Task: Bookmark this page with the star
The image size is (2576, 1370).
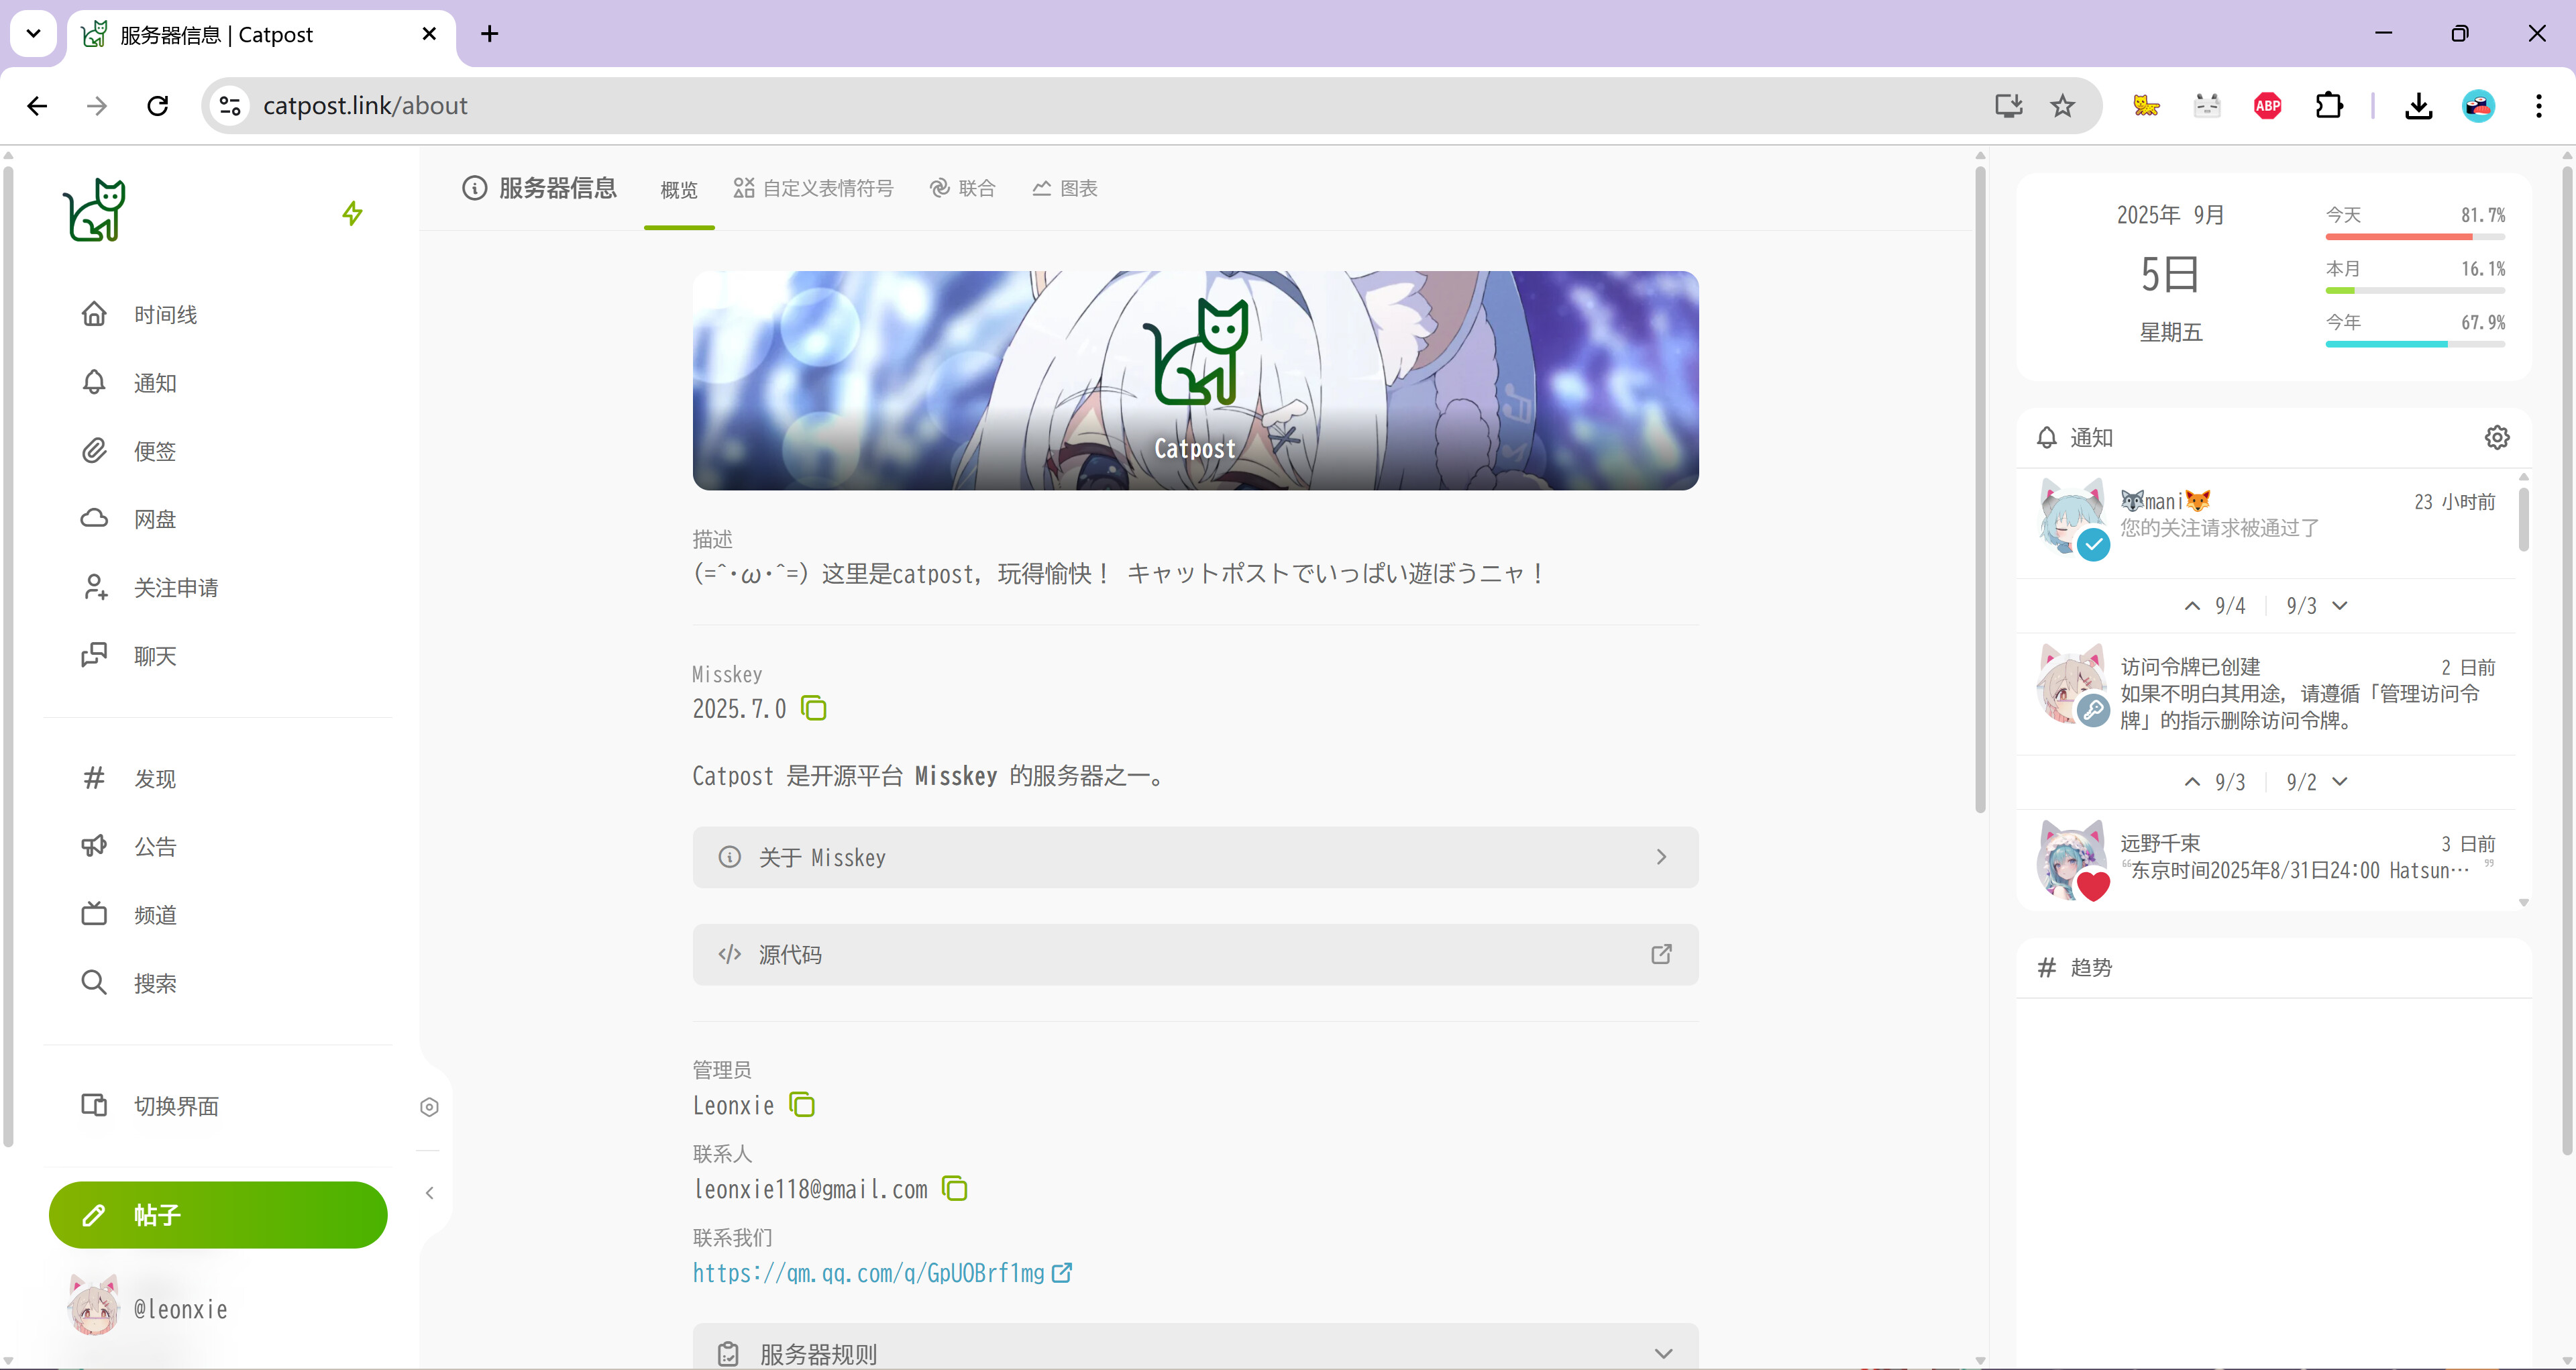Action: coord(2062,106)
